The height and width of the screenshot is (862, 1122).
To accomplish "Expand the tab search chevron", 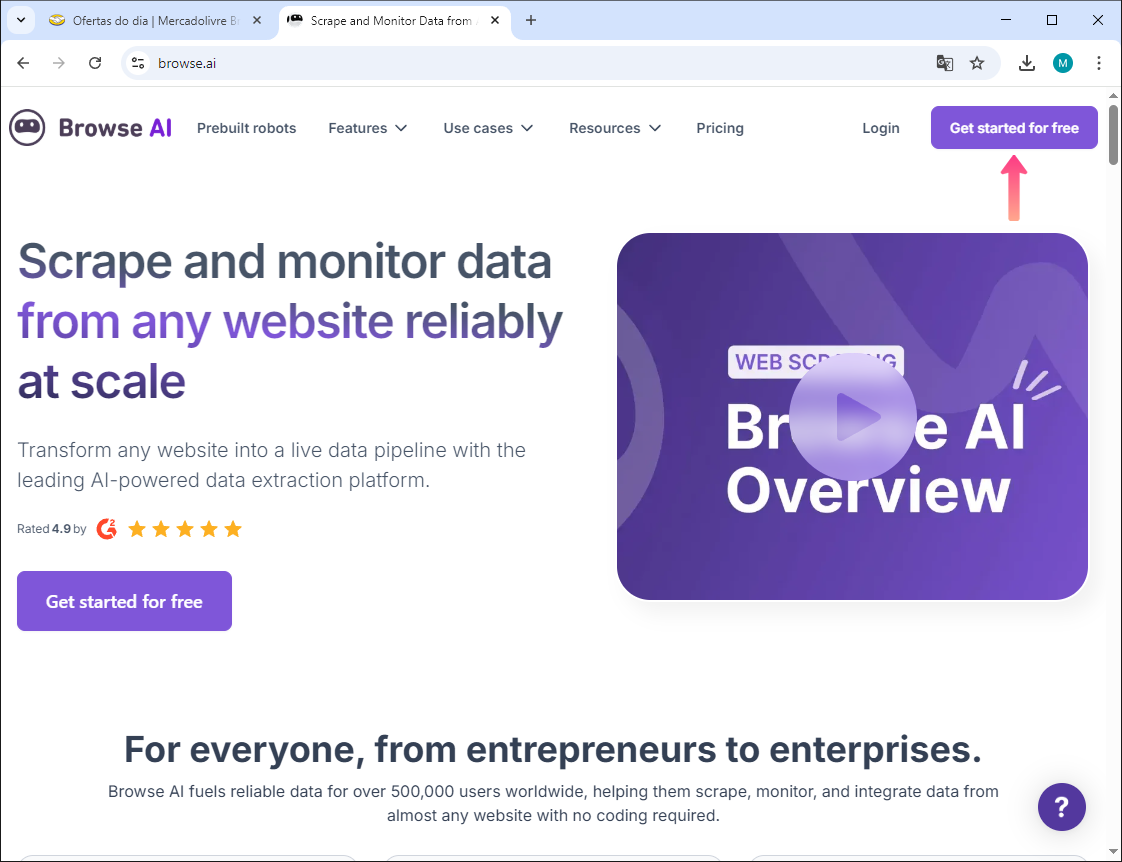I will (x=20, y=20).
